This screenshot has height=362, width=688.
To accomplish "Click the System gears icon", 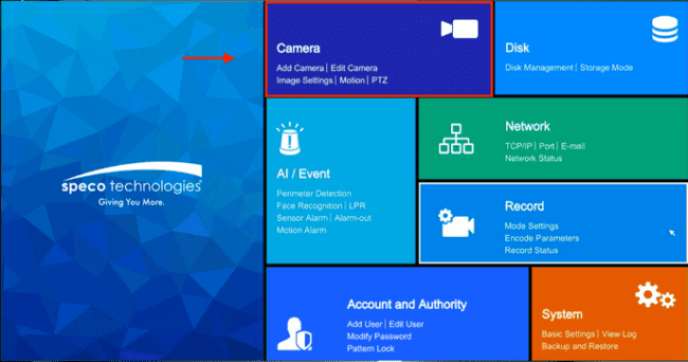I will [x=655, y=295].
